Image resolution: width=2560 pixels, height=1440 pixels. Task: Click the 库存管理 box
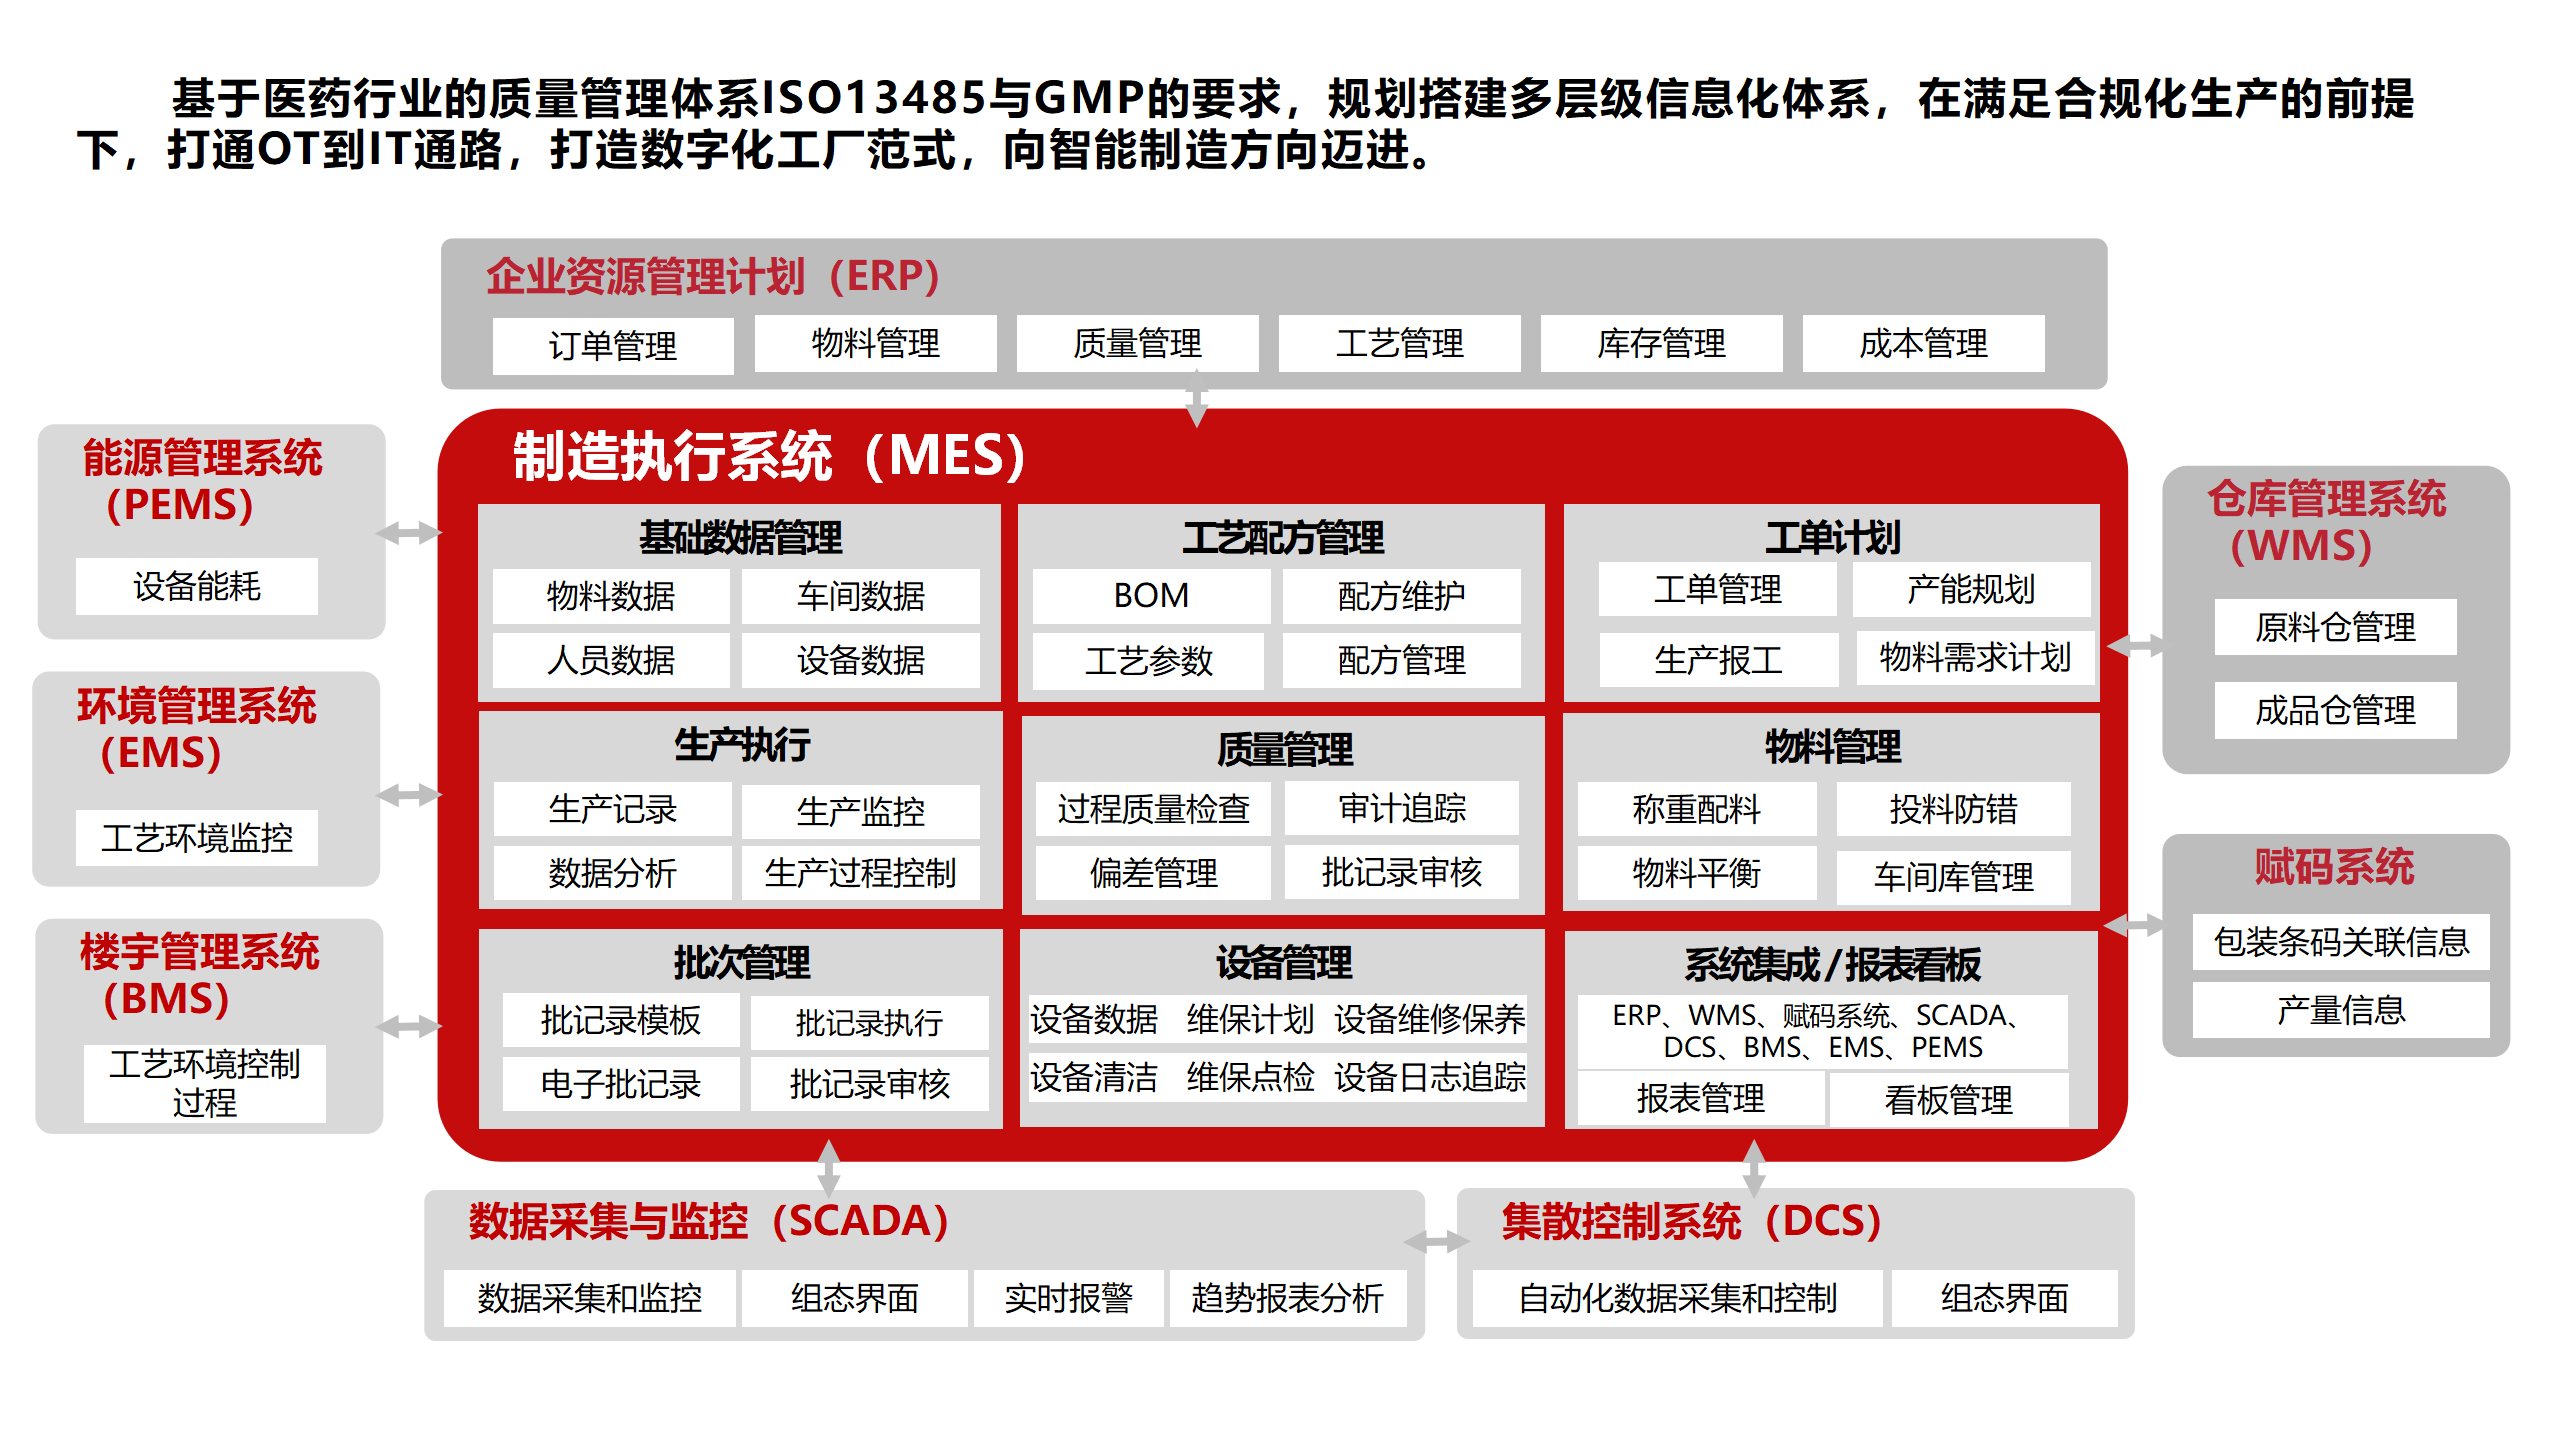pos(1661,344)
